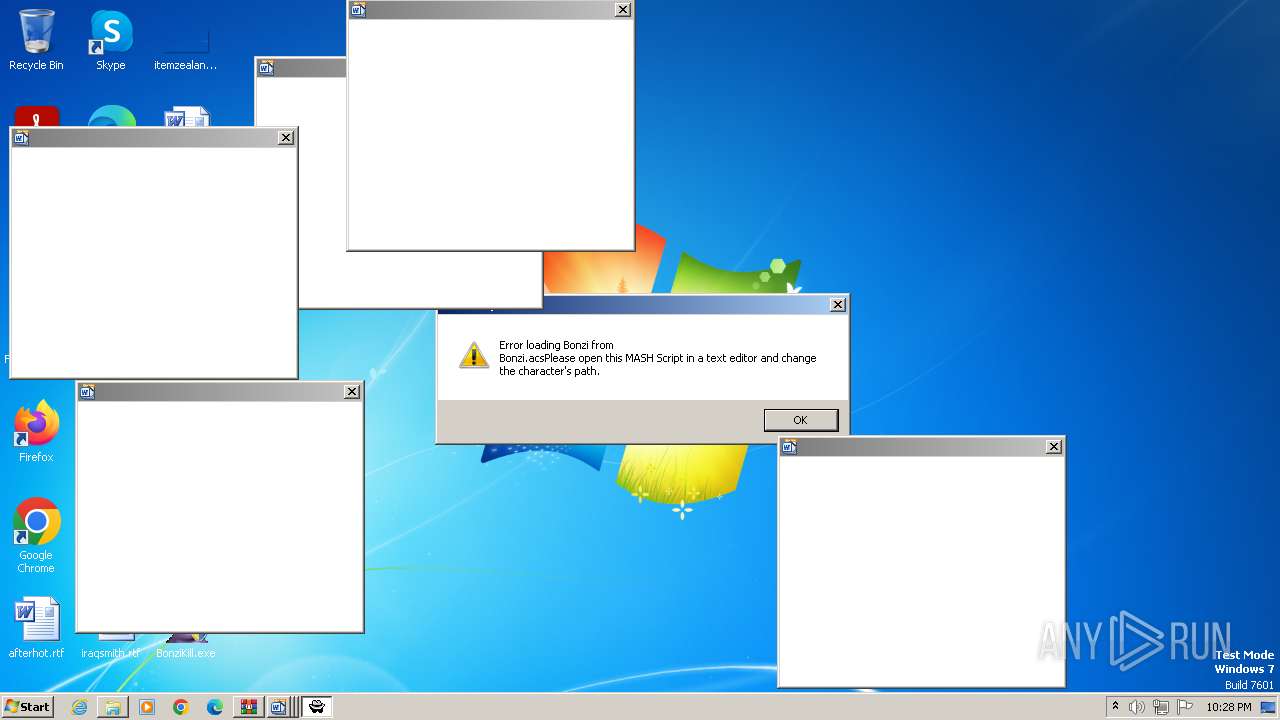Click the title bar of bottom-left blank window

coord(219,392)
